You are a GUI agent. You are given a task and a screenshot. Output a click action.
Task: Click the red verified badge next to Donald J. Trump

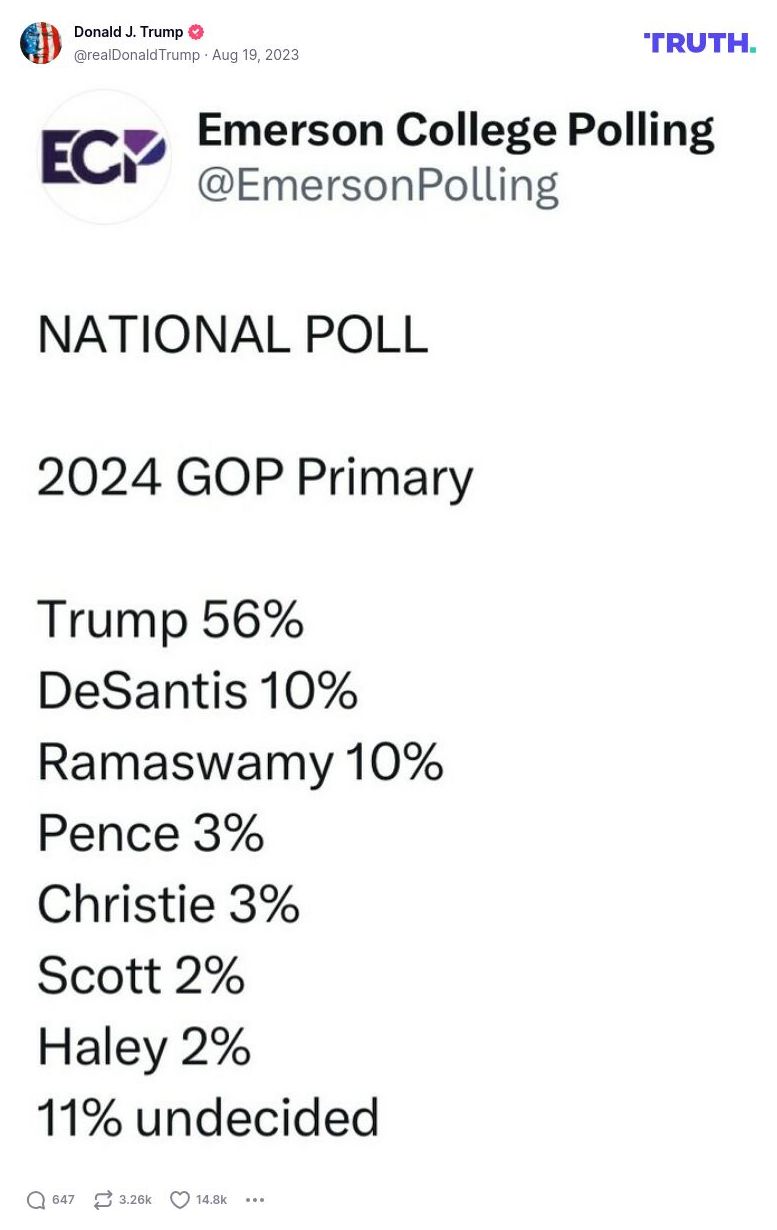(x=196, y=31)
